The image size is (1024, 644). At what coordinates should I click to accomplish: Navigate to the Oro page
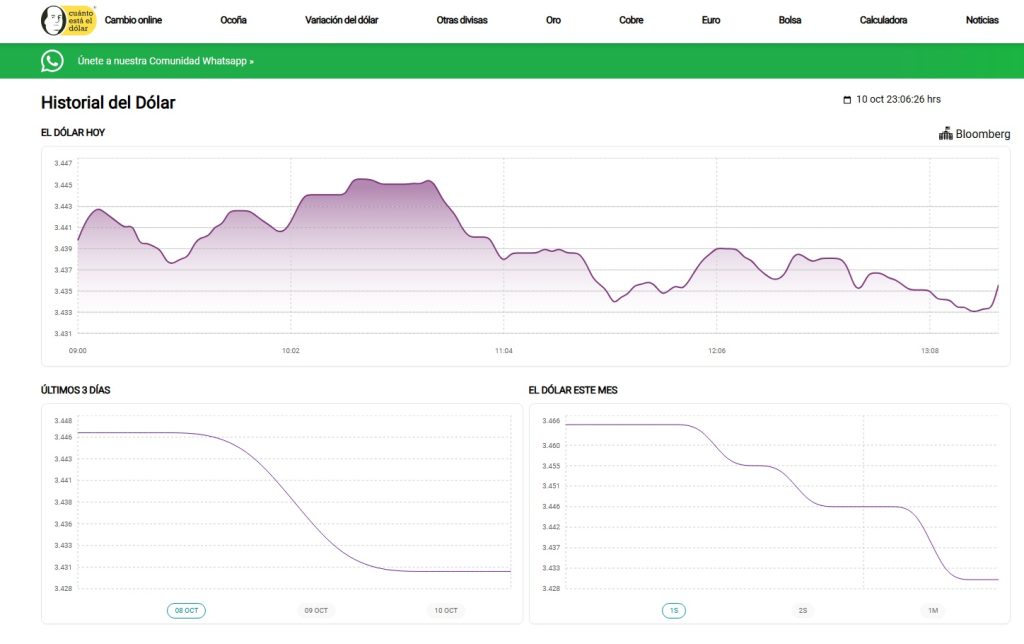tap(553, 20)
